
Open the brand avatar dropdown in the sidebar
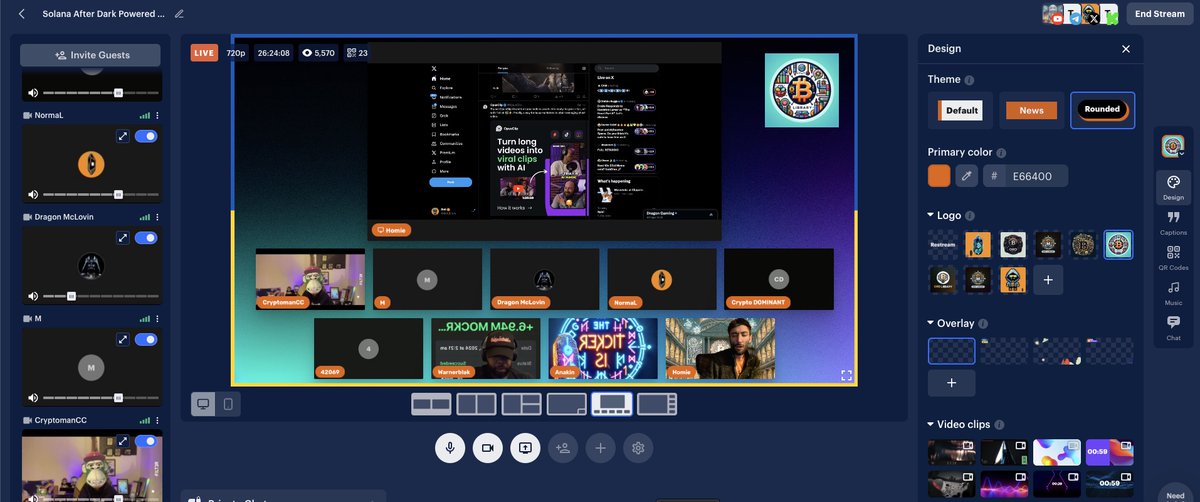1173,147
